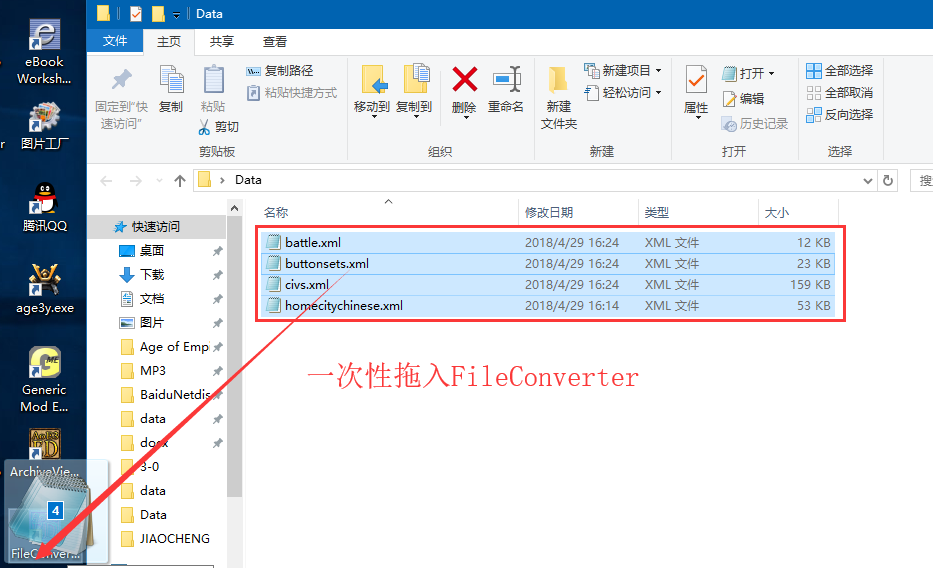Click the Rename (重命名) ribbon icon
This screenshot has width=933, height=568.
[x=506, y=80]
